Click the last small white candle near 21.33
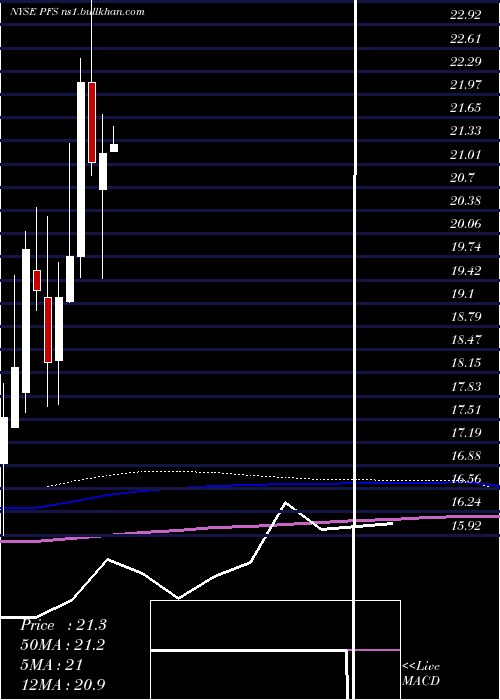The image size is (500, 700). click(114, 148)
